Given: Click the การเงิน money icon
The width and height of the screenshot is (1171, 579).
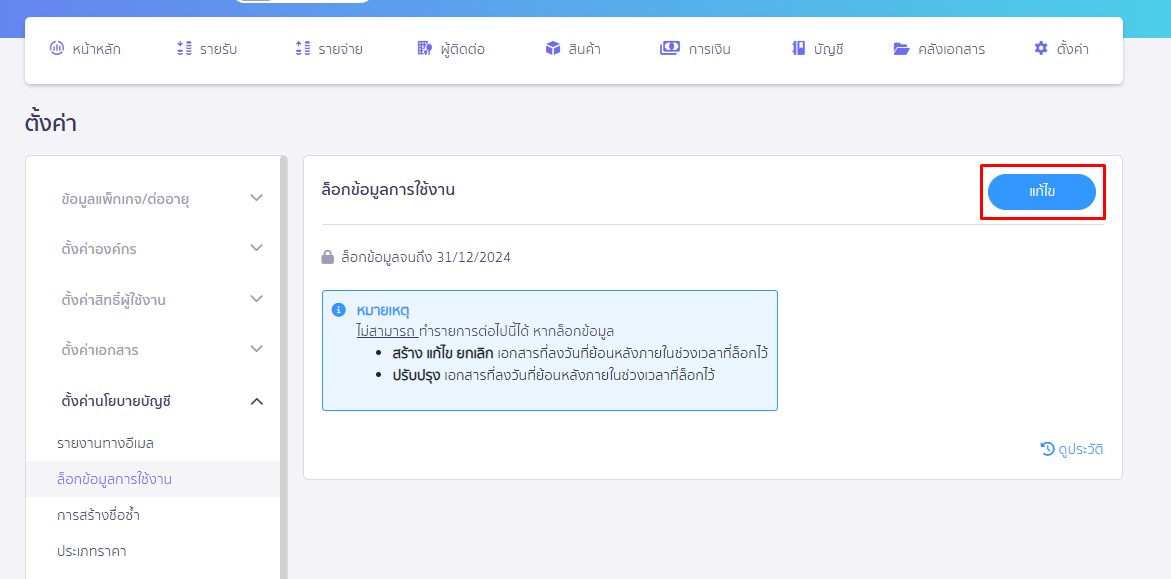Looking at the screenshot, I should click(670, 49).
